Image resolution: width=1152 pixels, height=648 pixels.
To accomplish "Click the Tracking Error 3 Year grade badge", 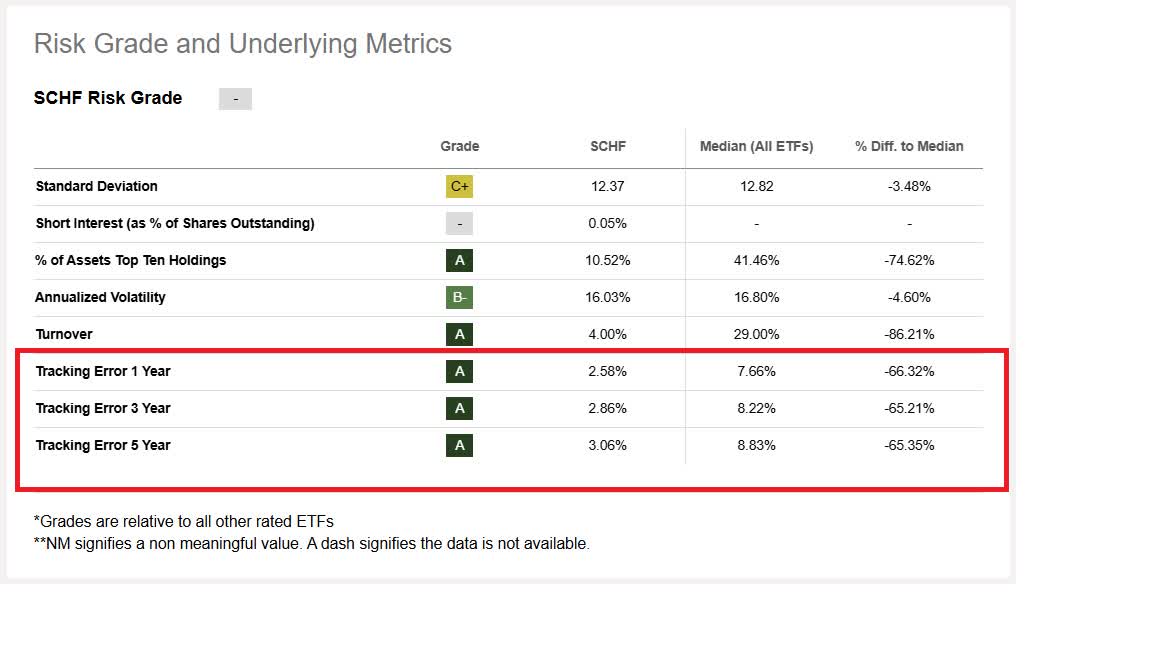I will tap(459, 408).
